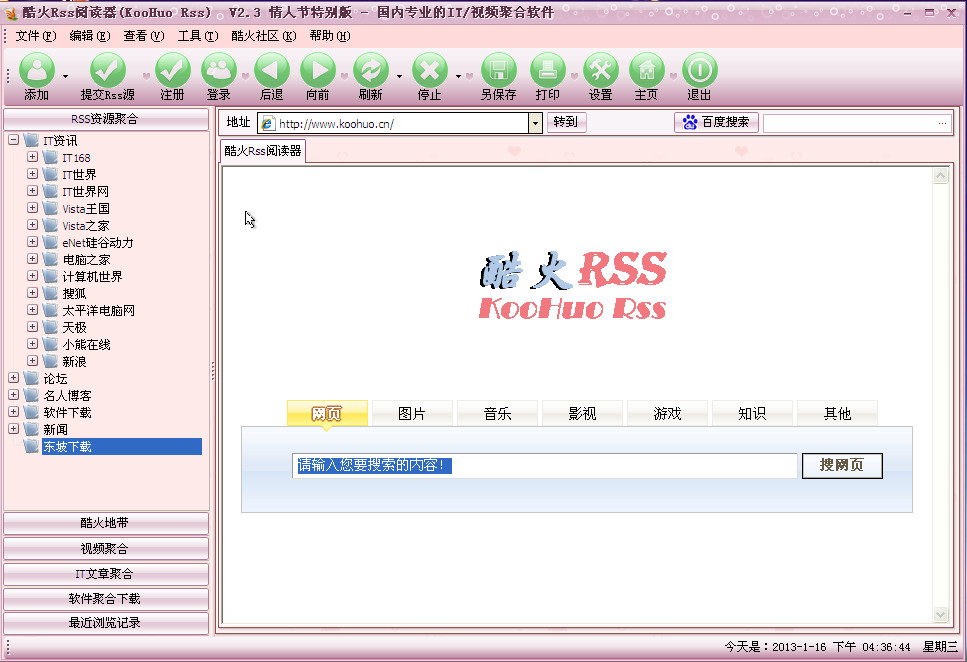Click the 百度搜索 button
Screen dimensions: 967x662
pos(716,122)
